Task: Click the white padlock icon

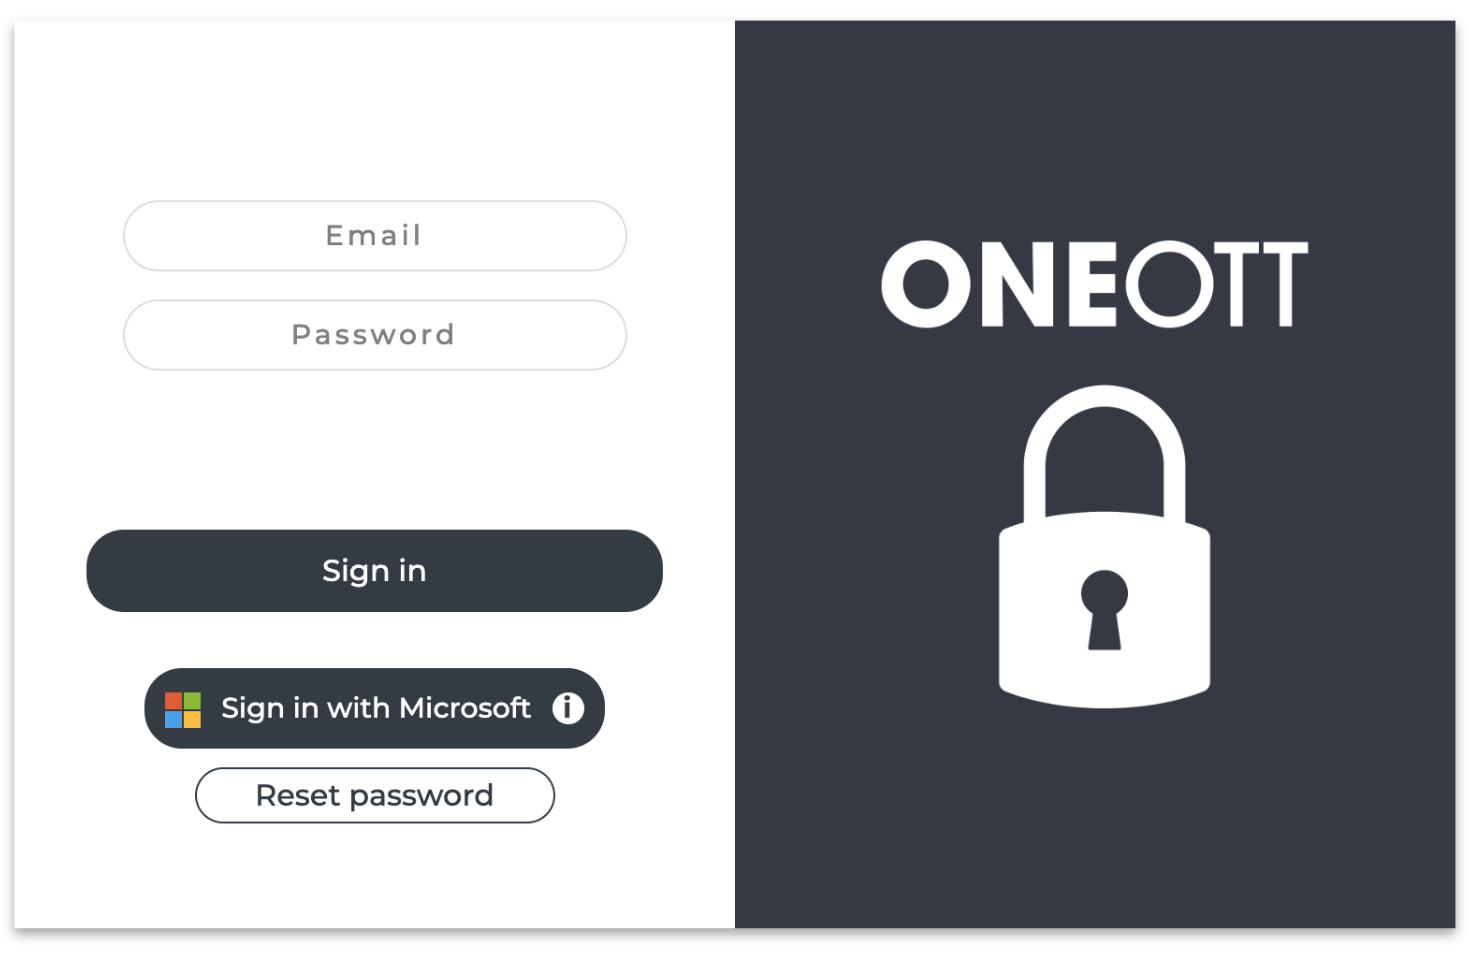Action: [1104, 600]
